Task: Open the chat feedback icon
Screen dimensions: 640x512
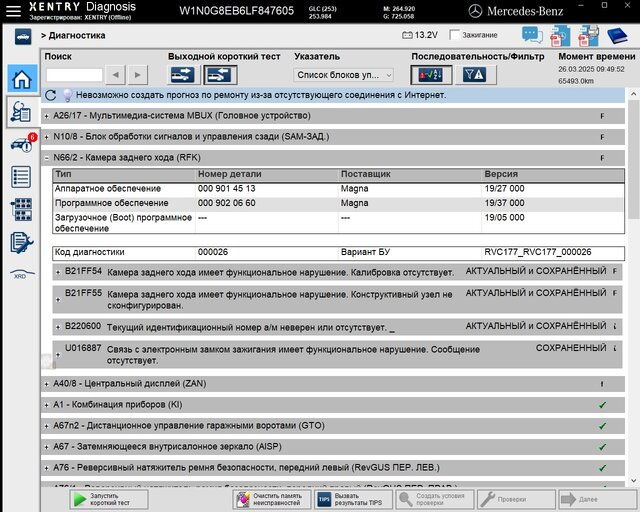Action: click(x=532, y=35)
